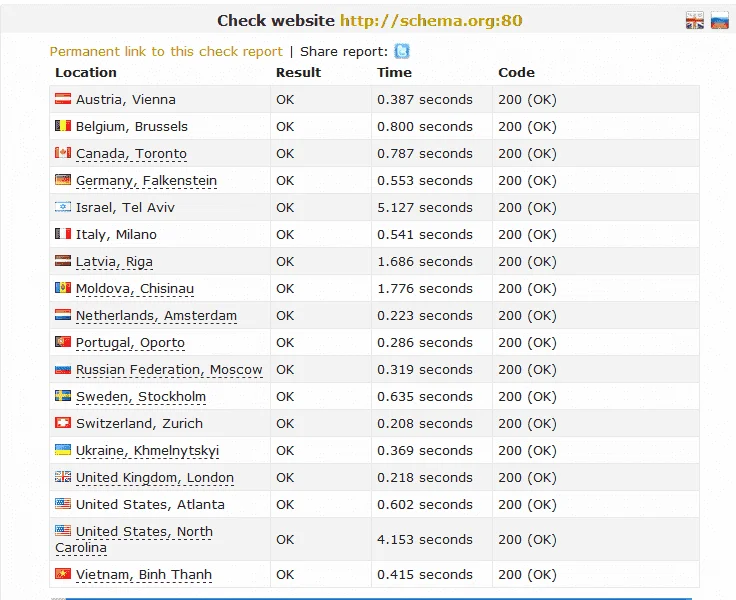Click the Israel flag icon
The width and height of the screenshot is (736, 600).
pos(63,207)
